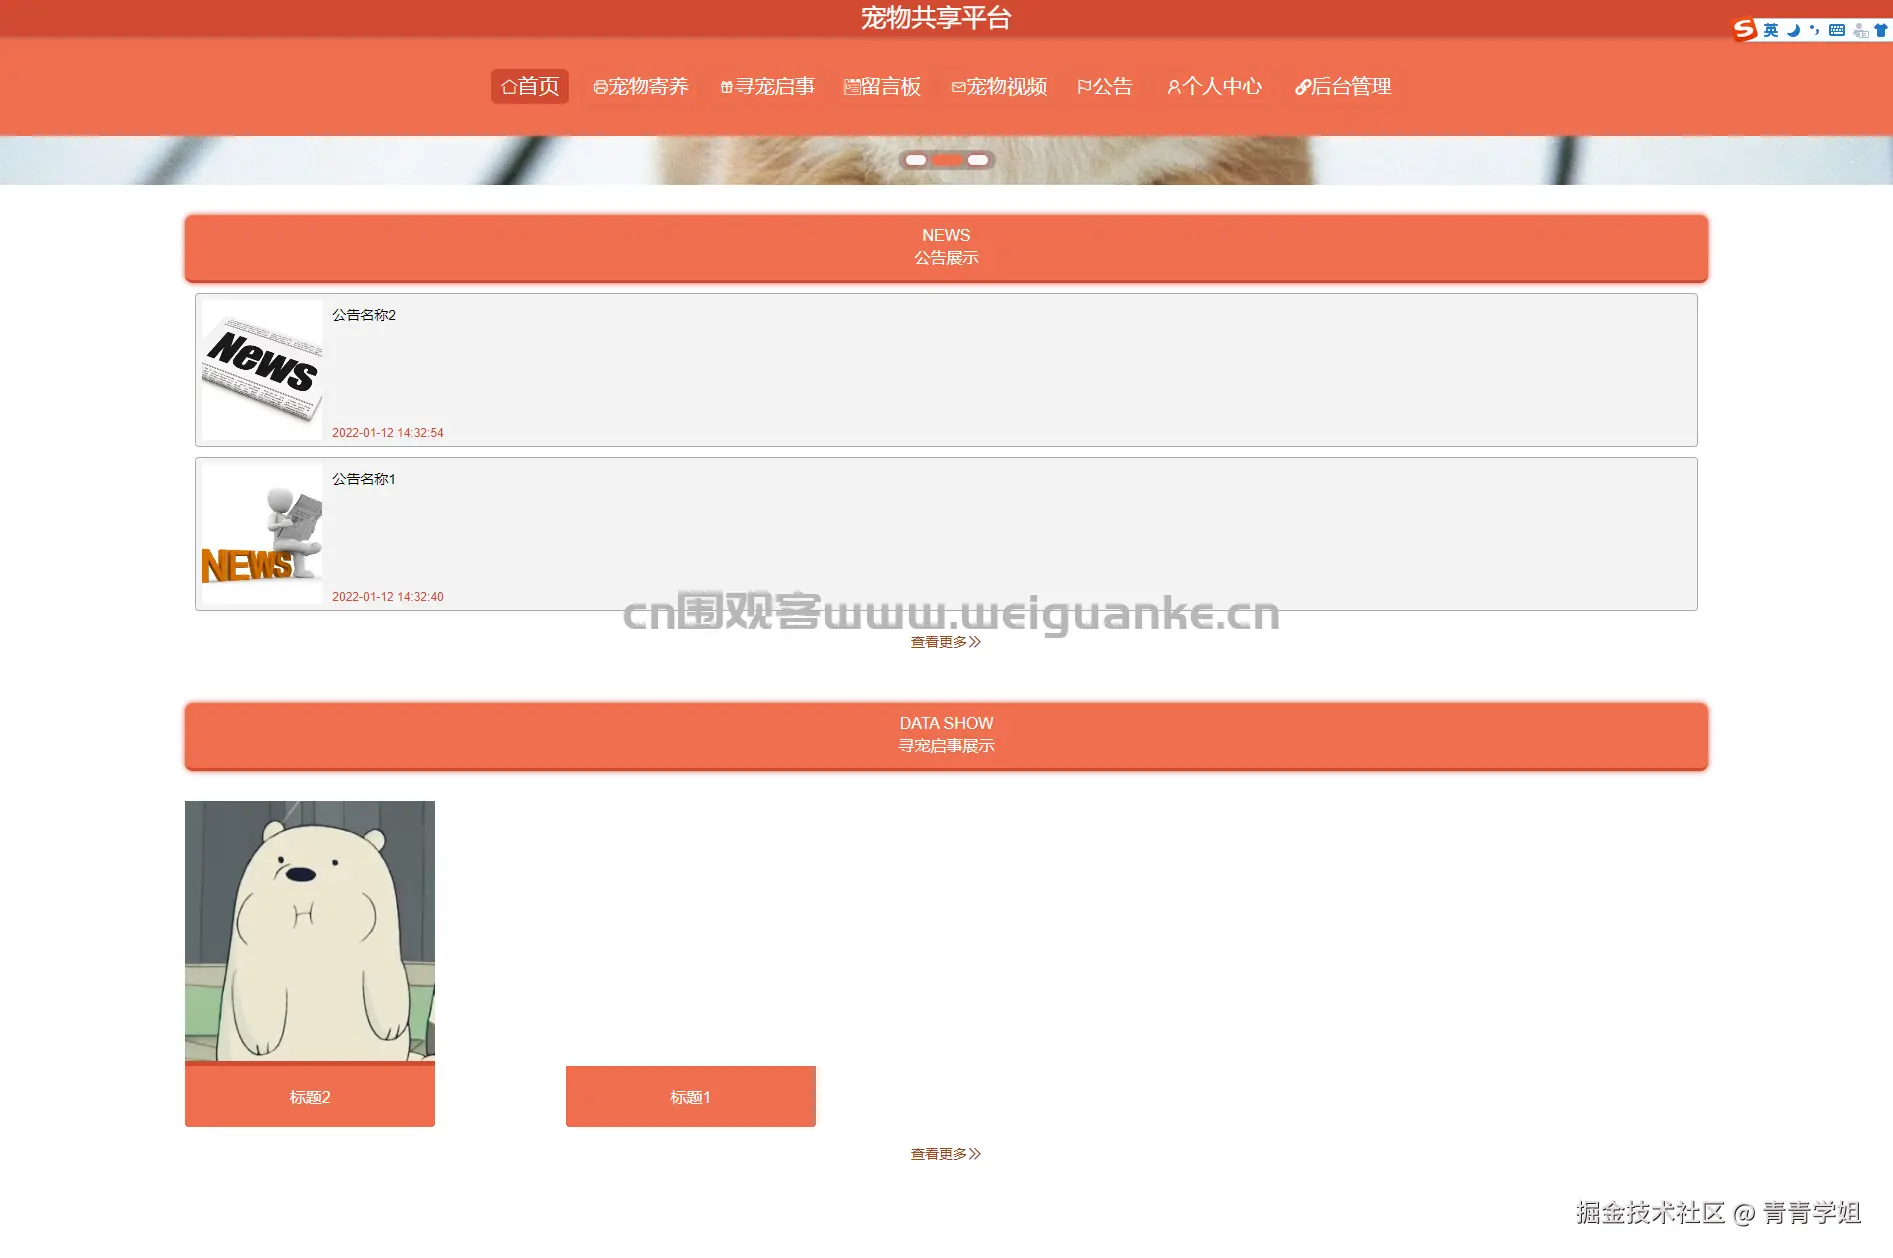Switch to the 留言板 tab

point(882,86)
